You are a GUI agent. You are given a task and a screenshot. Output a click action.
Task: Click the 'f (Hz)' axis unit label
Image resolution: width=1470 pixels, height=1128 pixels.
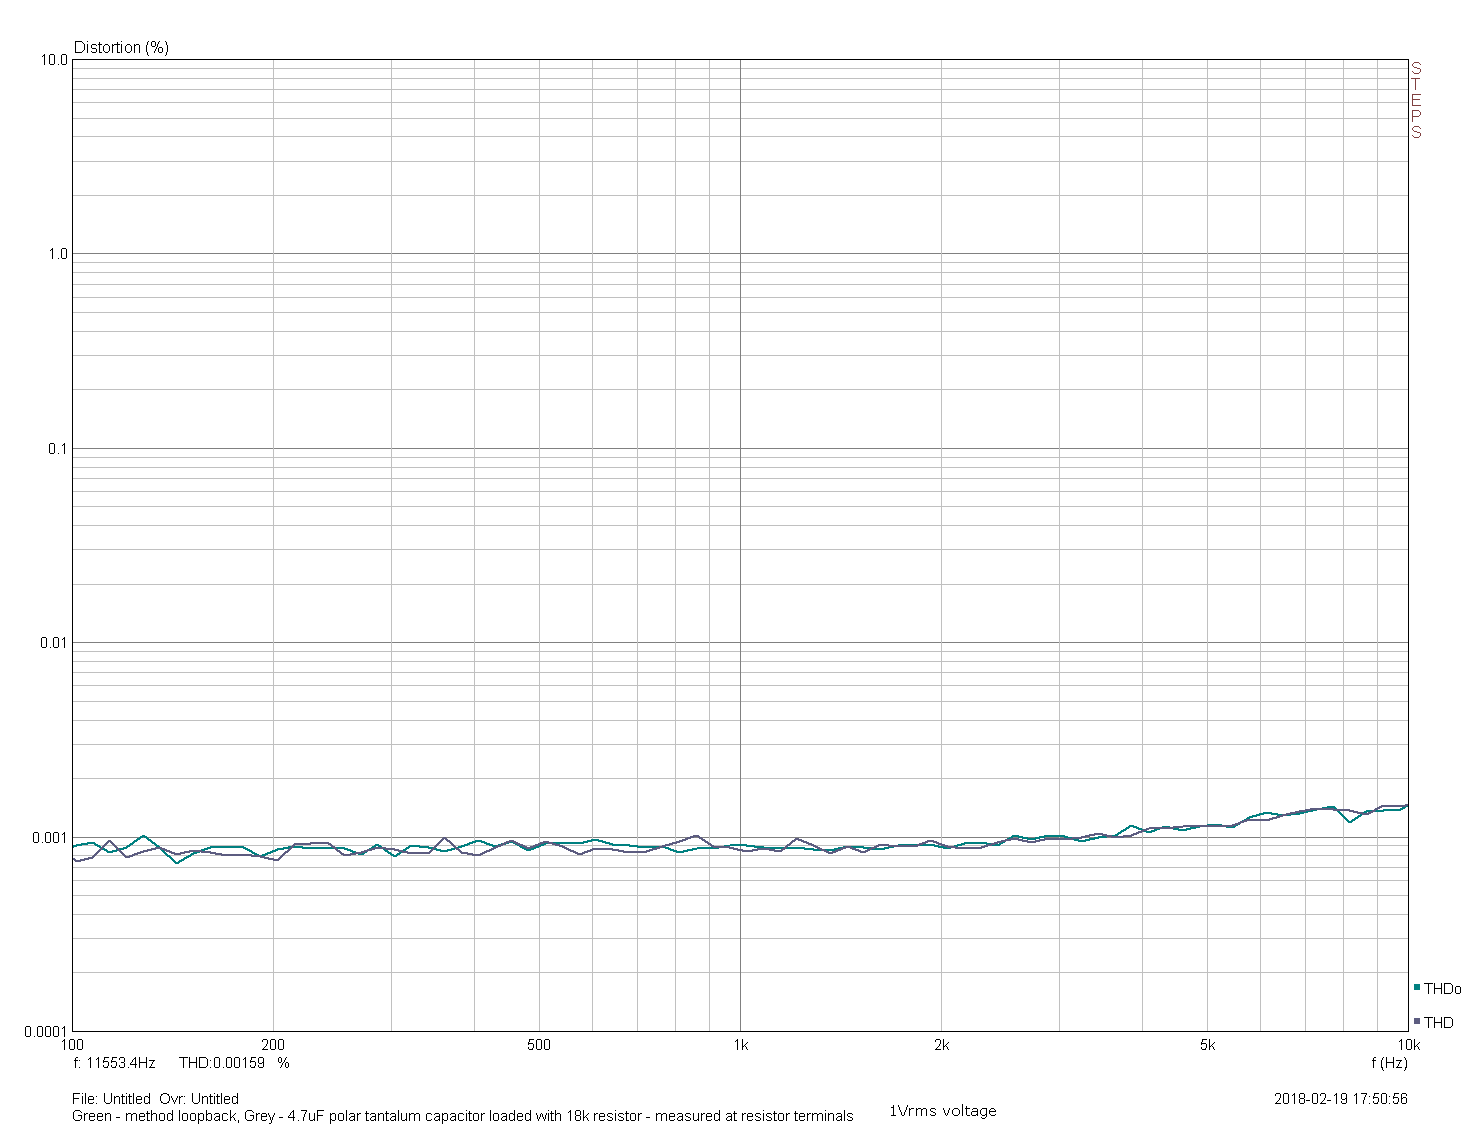[1389, 1063]
